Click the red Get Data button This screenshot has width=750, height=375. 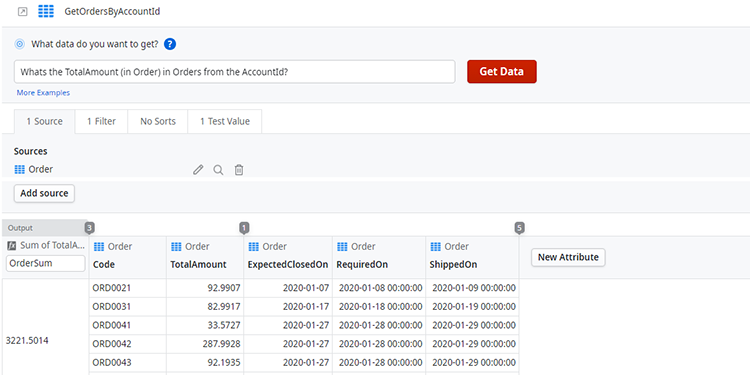tap(502, 72)
